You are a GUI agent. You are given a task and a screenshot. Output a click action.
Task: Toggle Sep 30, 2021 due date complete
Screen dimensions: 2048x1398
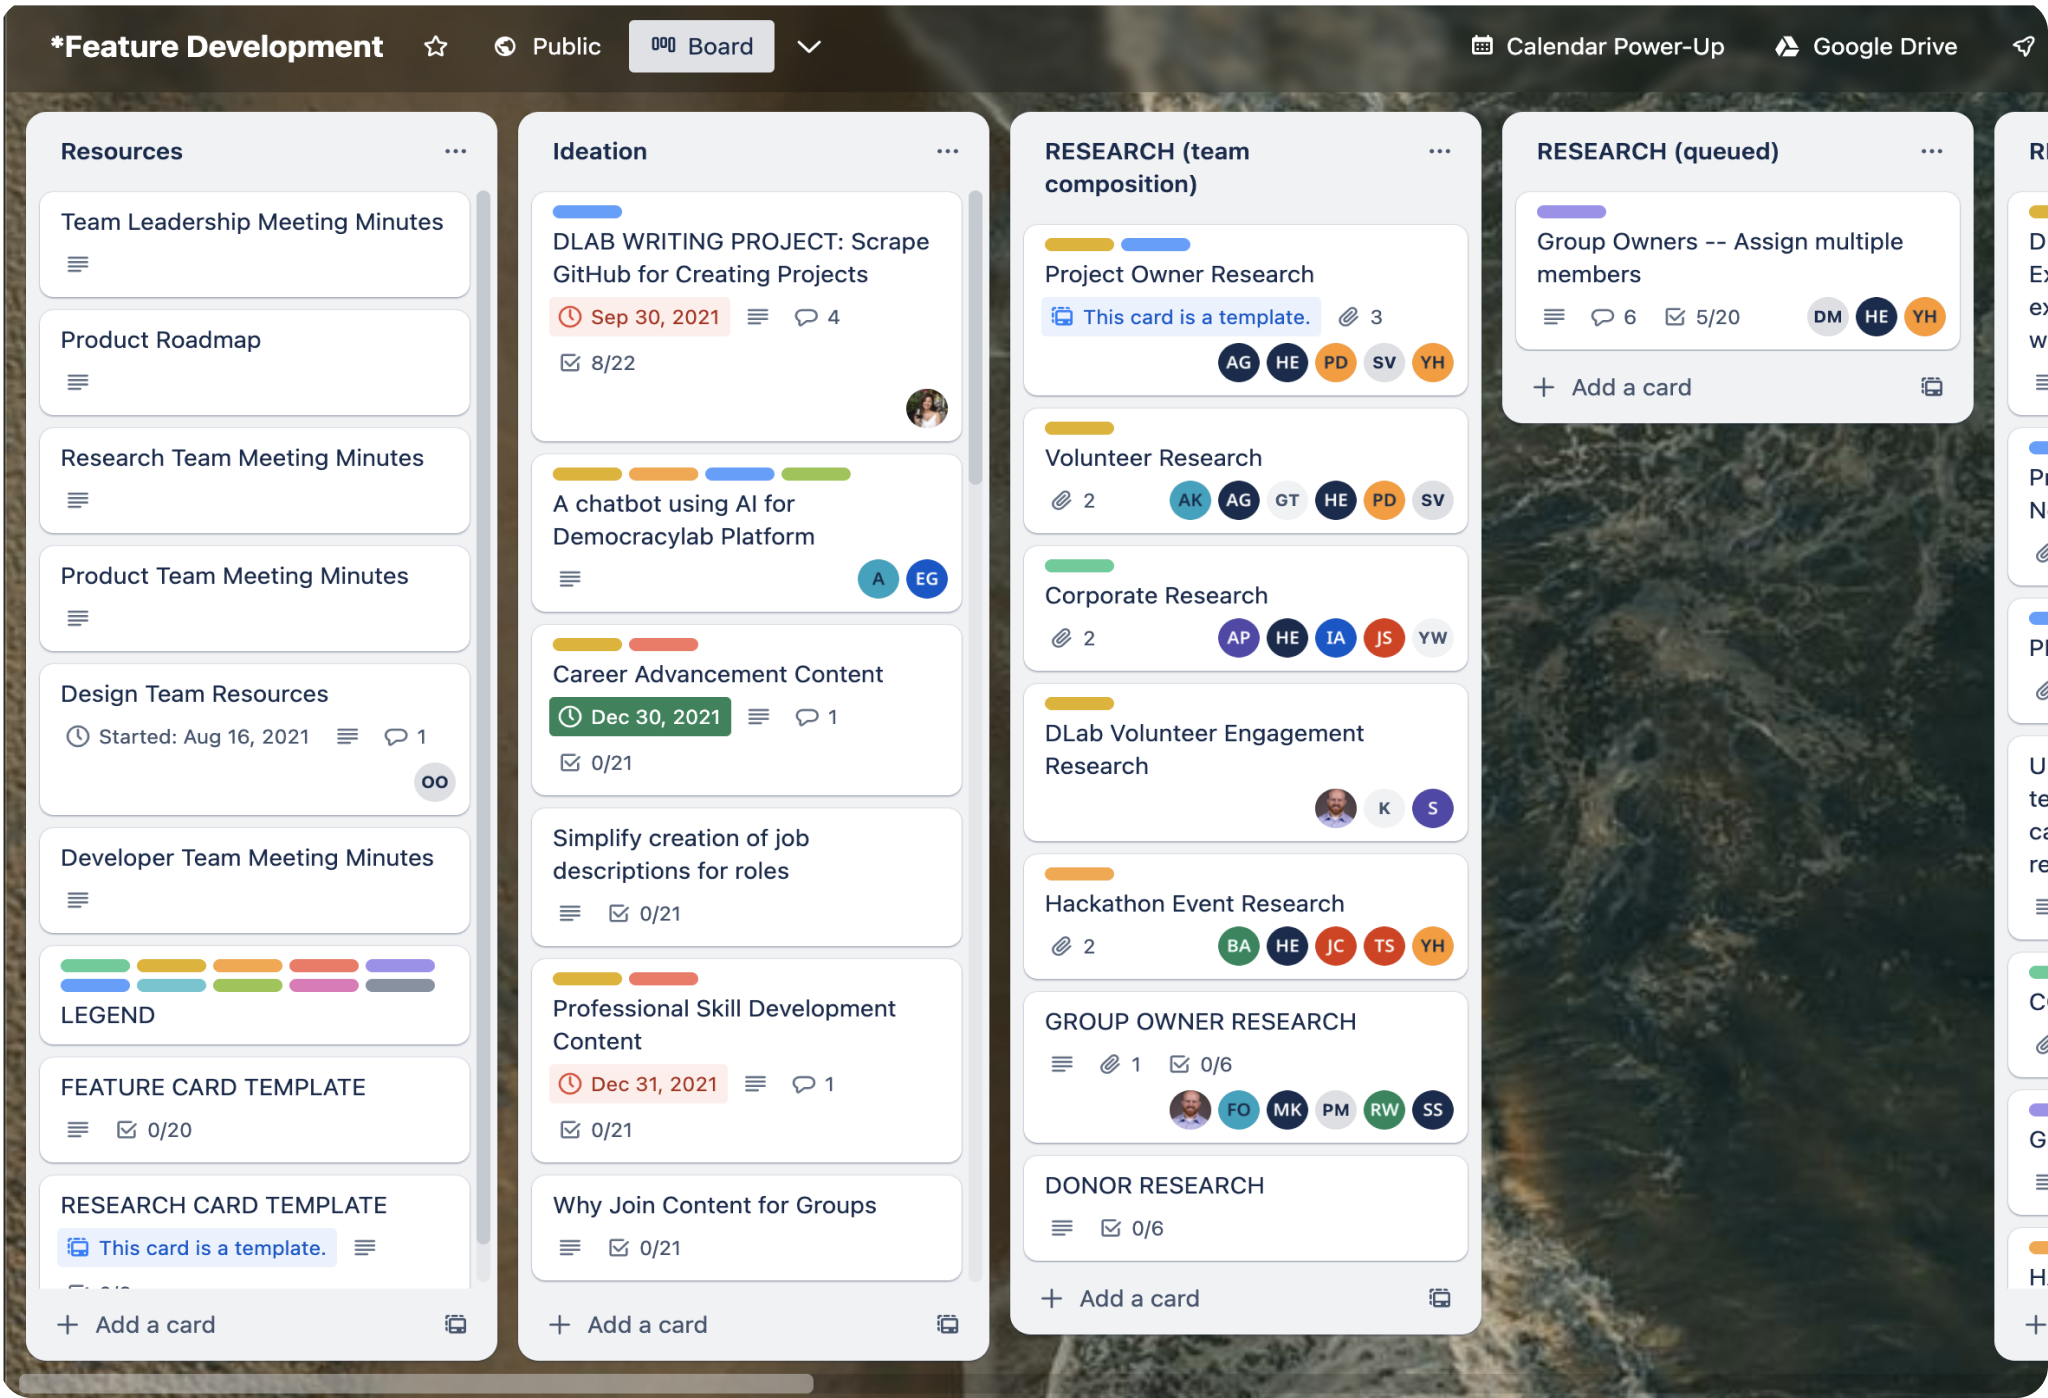click(640, 317)
